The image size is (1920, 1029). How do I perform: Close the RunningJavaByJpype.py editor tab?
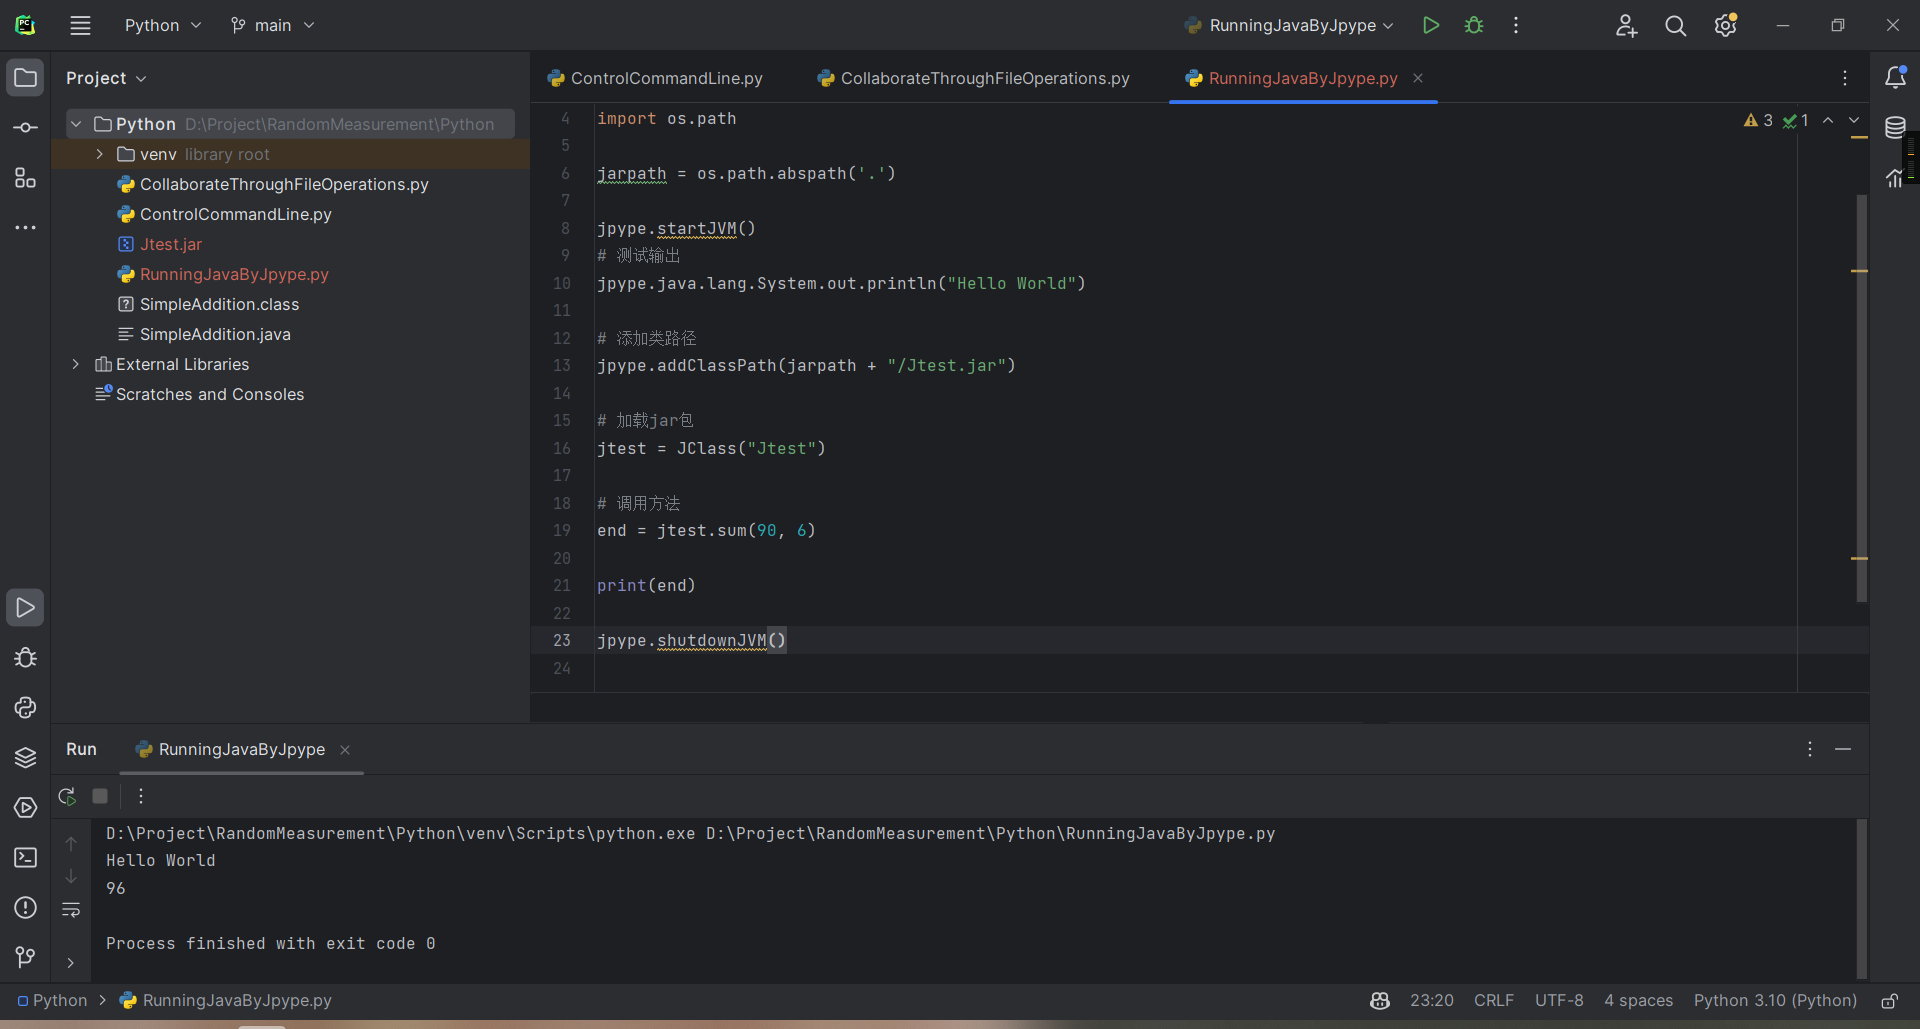[1418, 78]
